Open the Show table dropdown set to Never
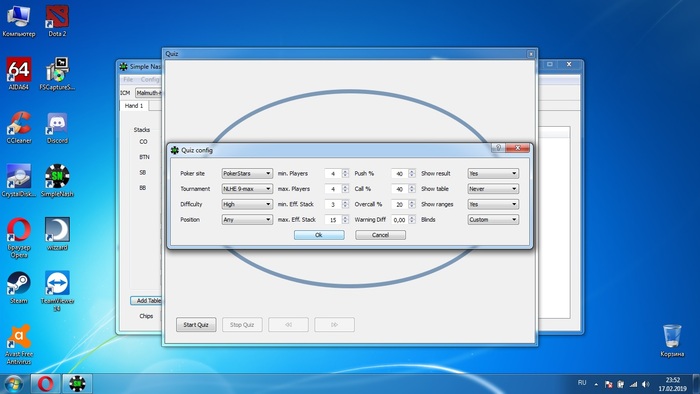 point(493,189)
